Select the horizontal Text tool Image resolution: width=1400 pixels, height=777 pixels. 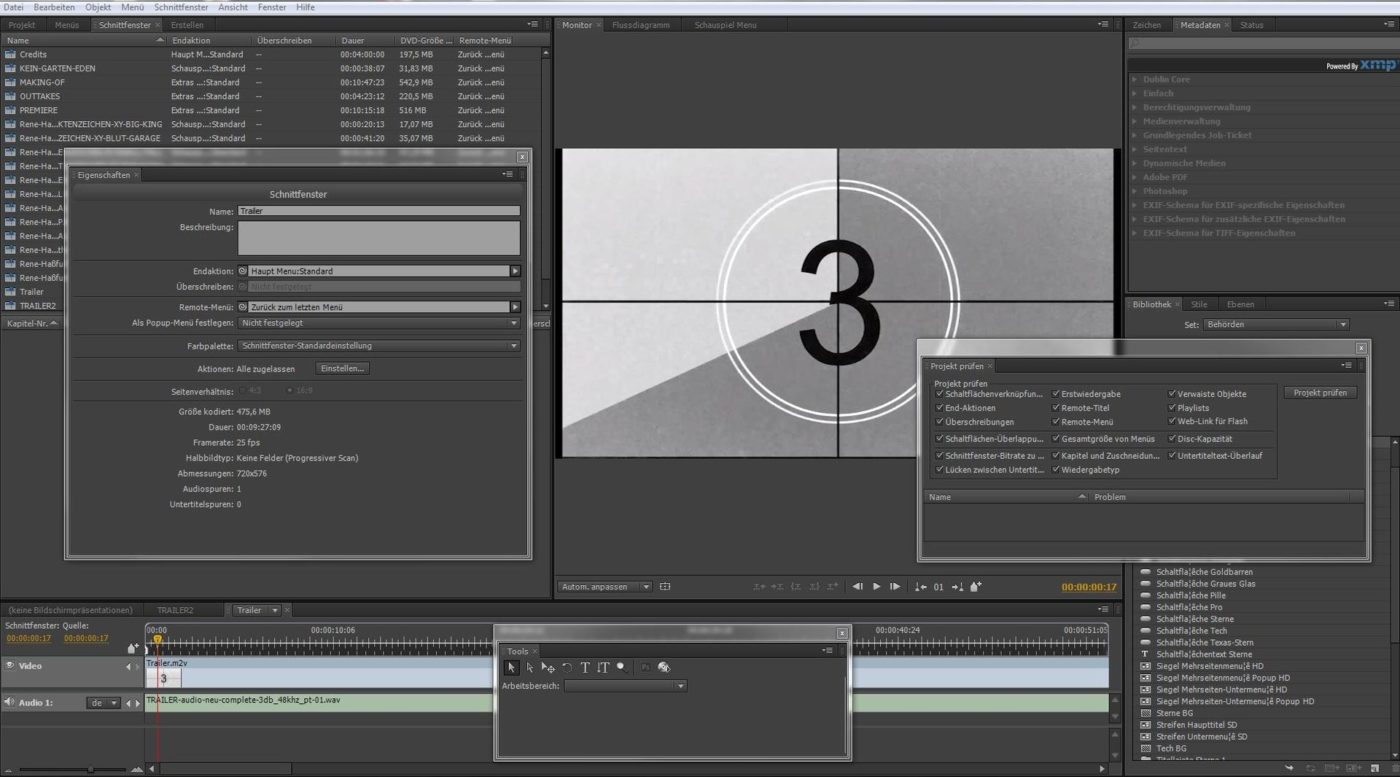(585, 667)
